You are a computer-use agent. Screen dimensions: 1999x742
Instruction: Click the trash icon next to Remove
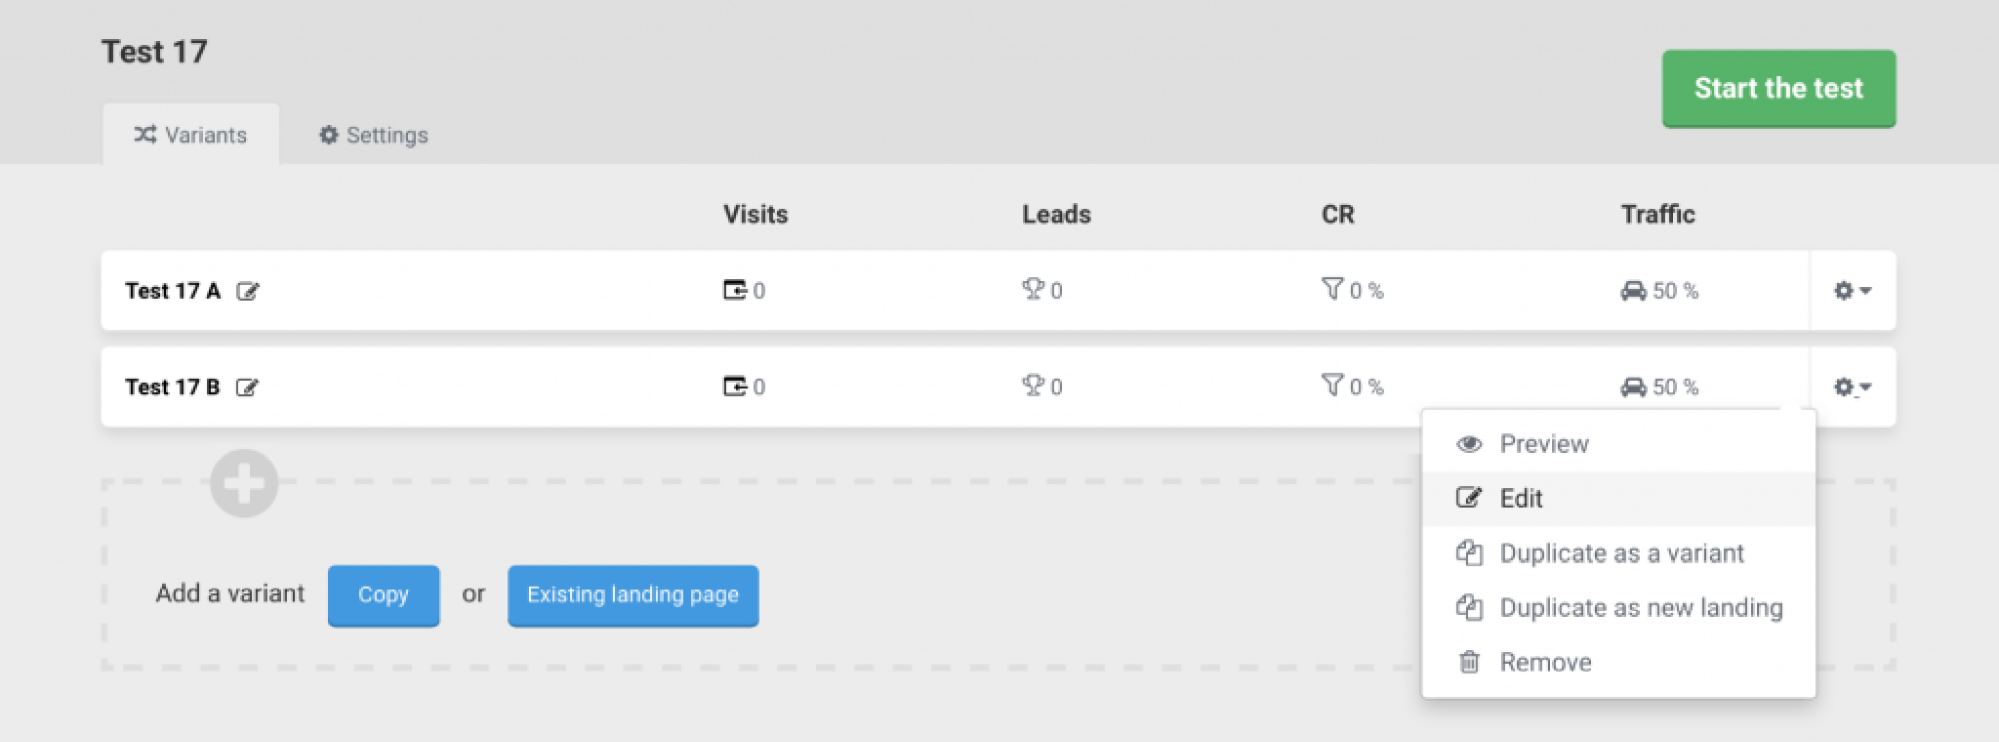coord(1468,661)
